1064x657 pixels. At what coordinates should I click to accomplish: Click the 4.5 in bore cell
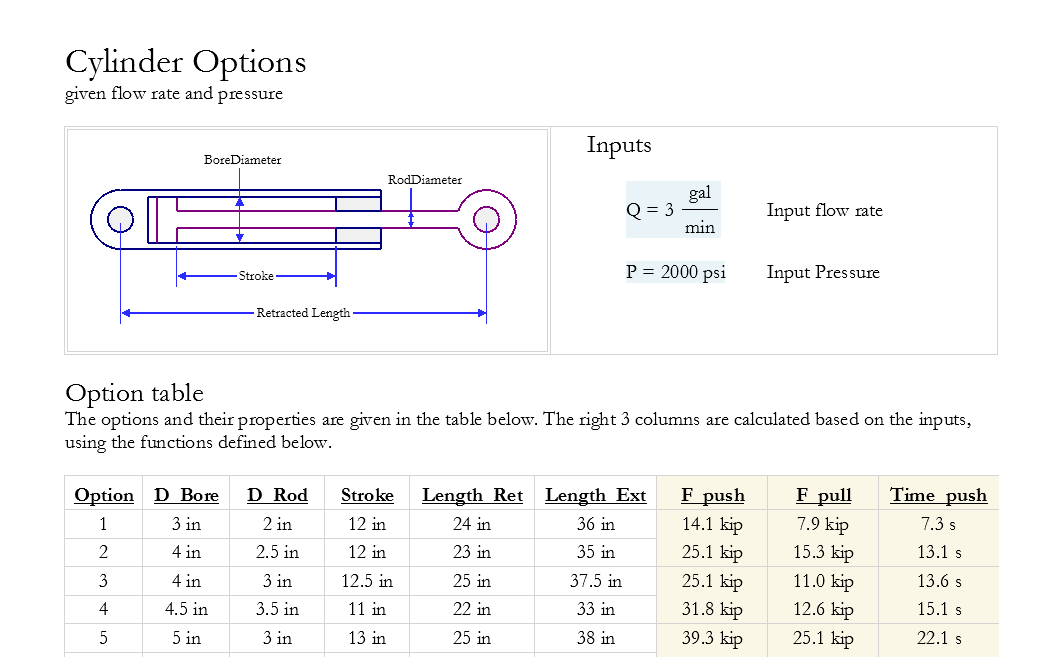[186, 609]
